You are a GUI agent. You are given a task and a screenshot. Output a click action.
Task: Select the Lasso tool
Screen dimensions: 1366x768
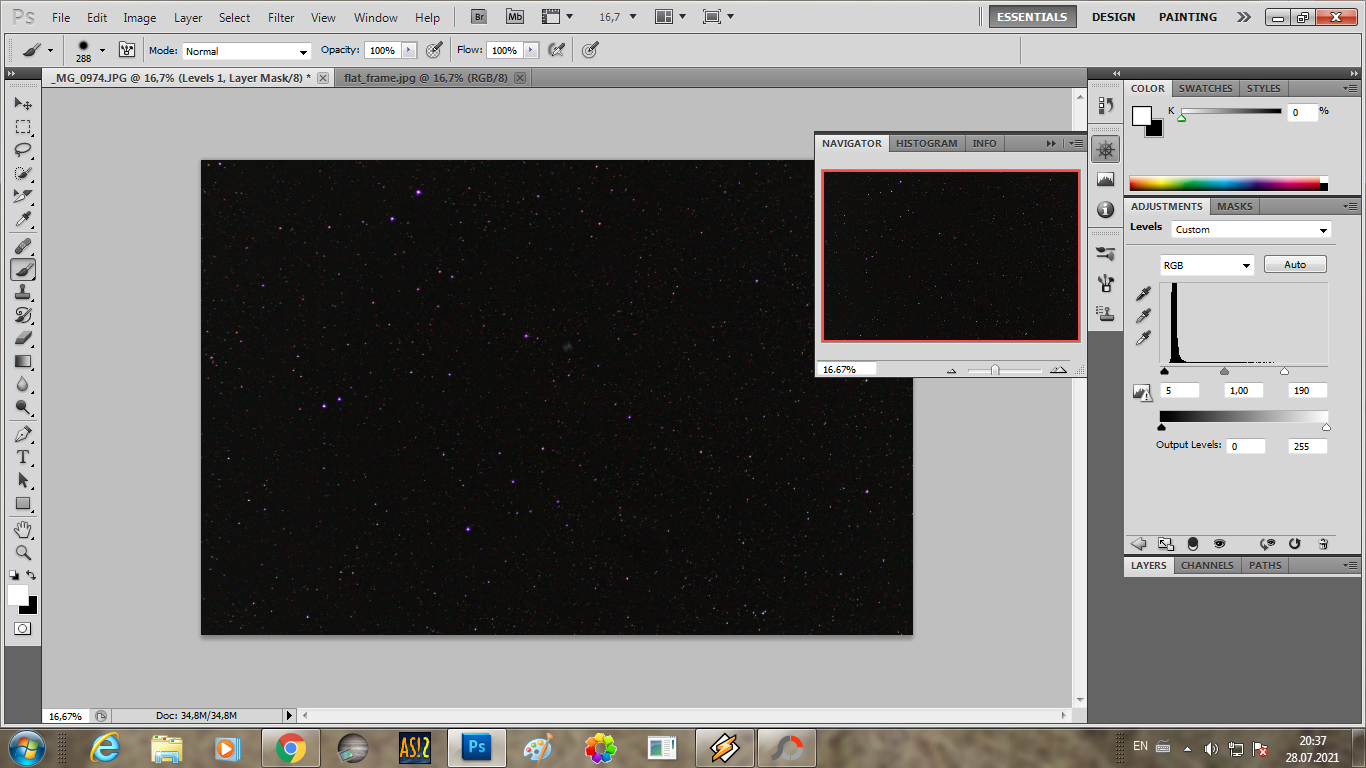point(22,150)
